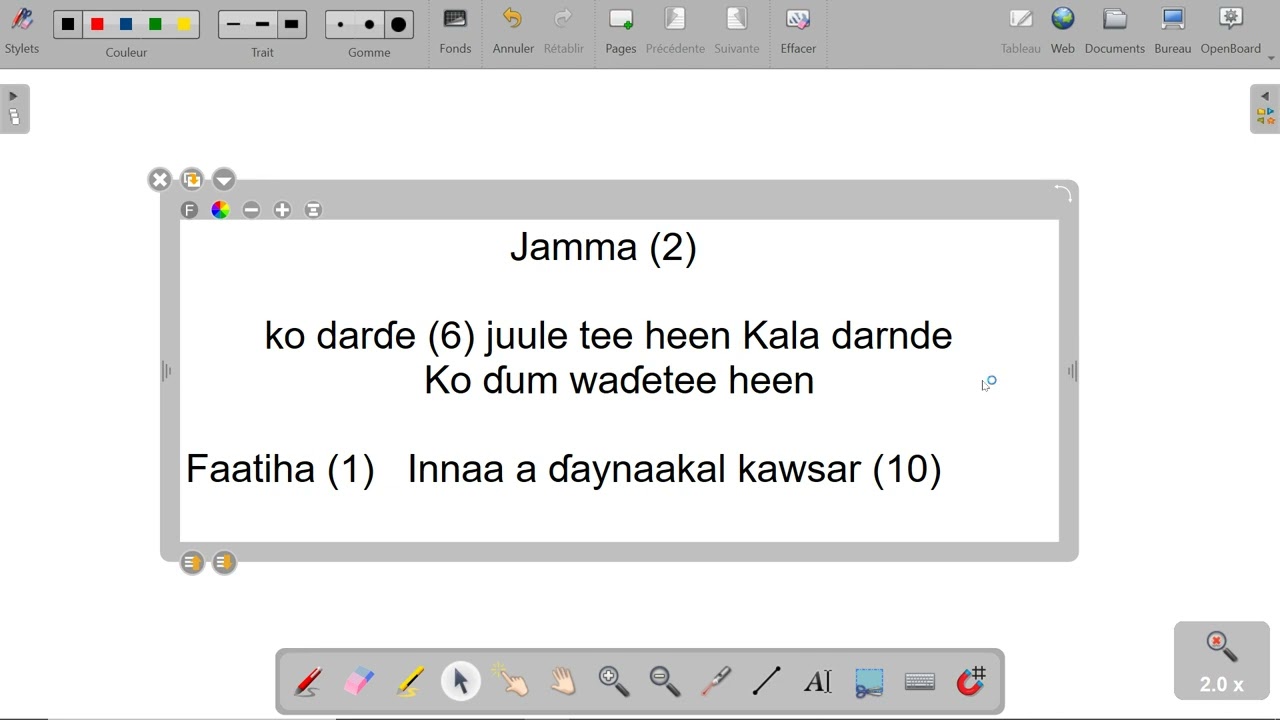This screenshot has width=1280, height=720.
Task: Select the red pen color
Action: tap(97, 25)
